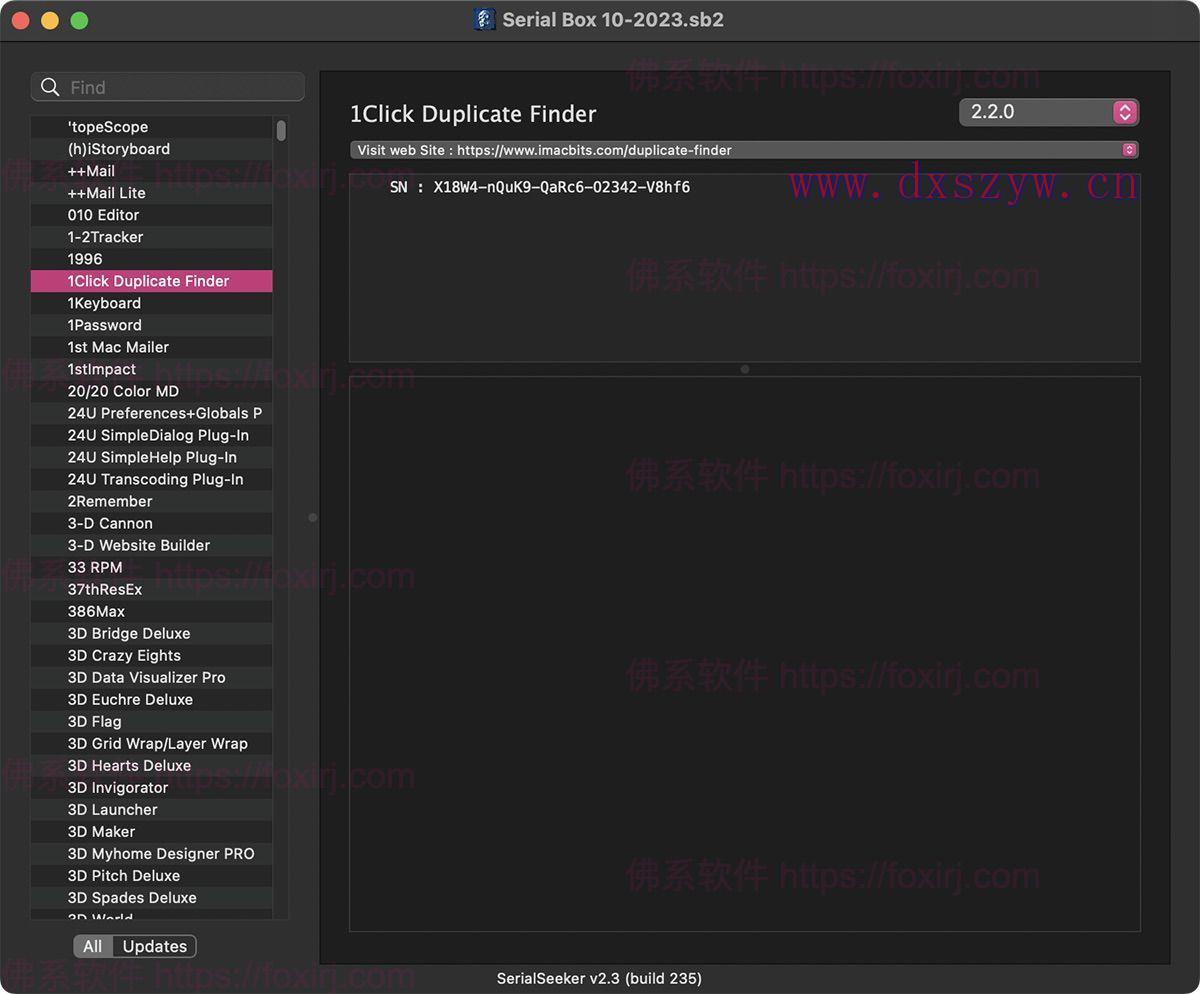Image resolution: width=1200 pixels, height=994 pixels.
Task: Select the ++Mail entry
Action: pyautogui.click(x=151, y=171)
